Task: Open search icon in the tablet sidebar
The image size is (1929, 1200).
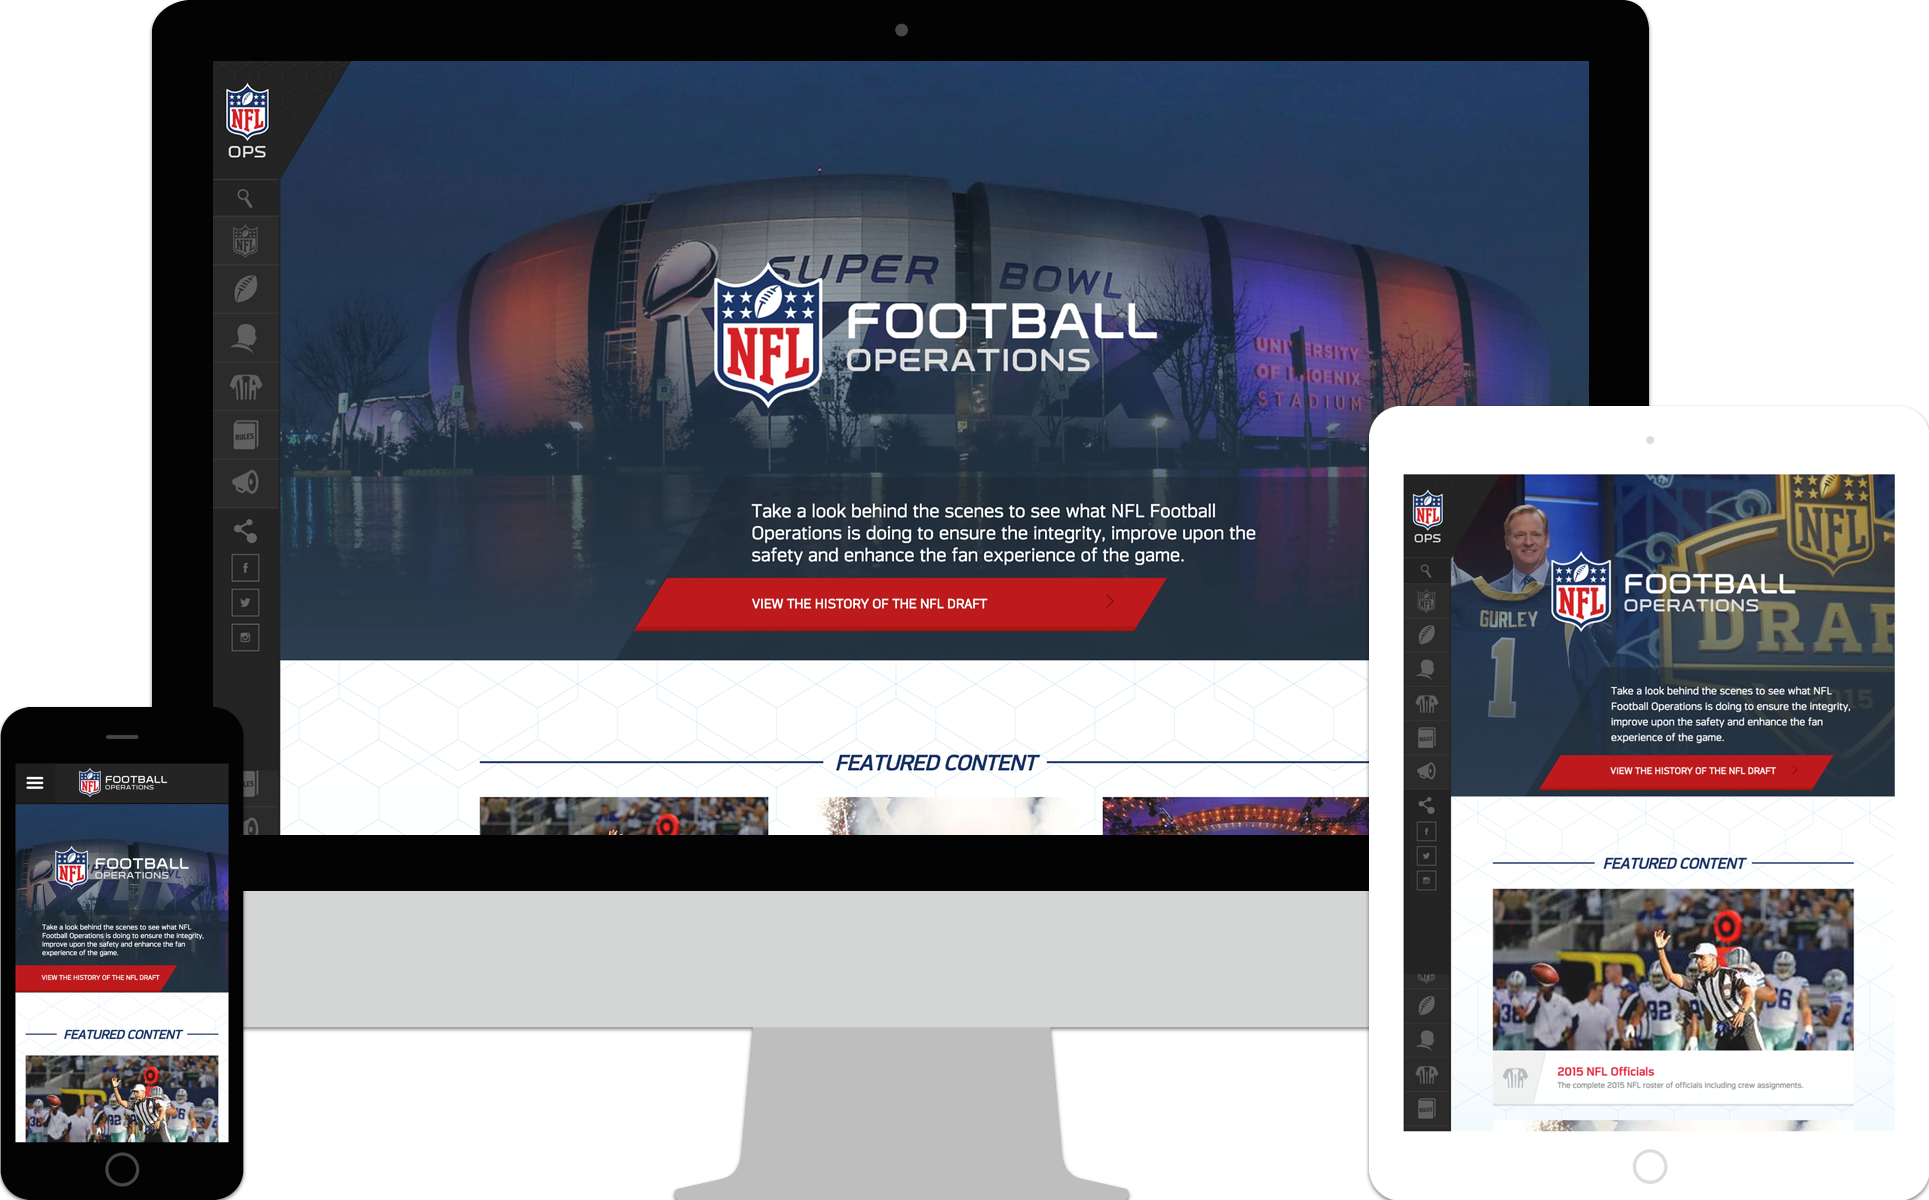Action: 1426,571
